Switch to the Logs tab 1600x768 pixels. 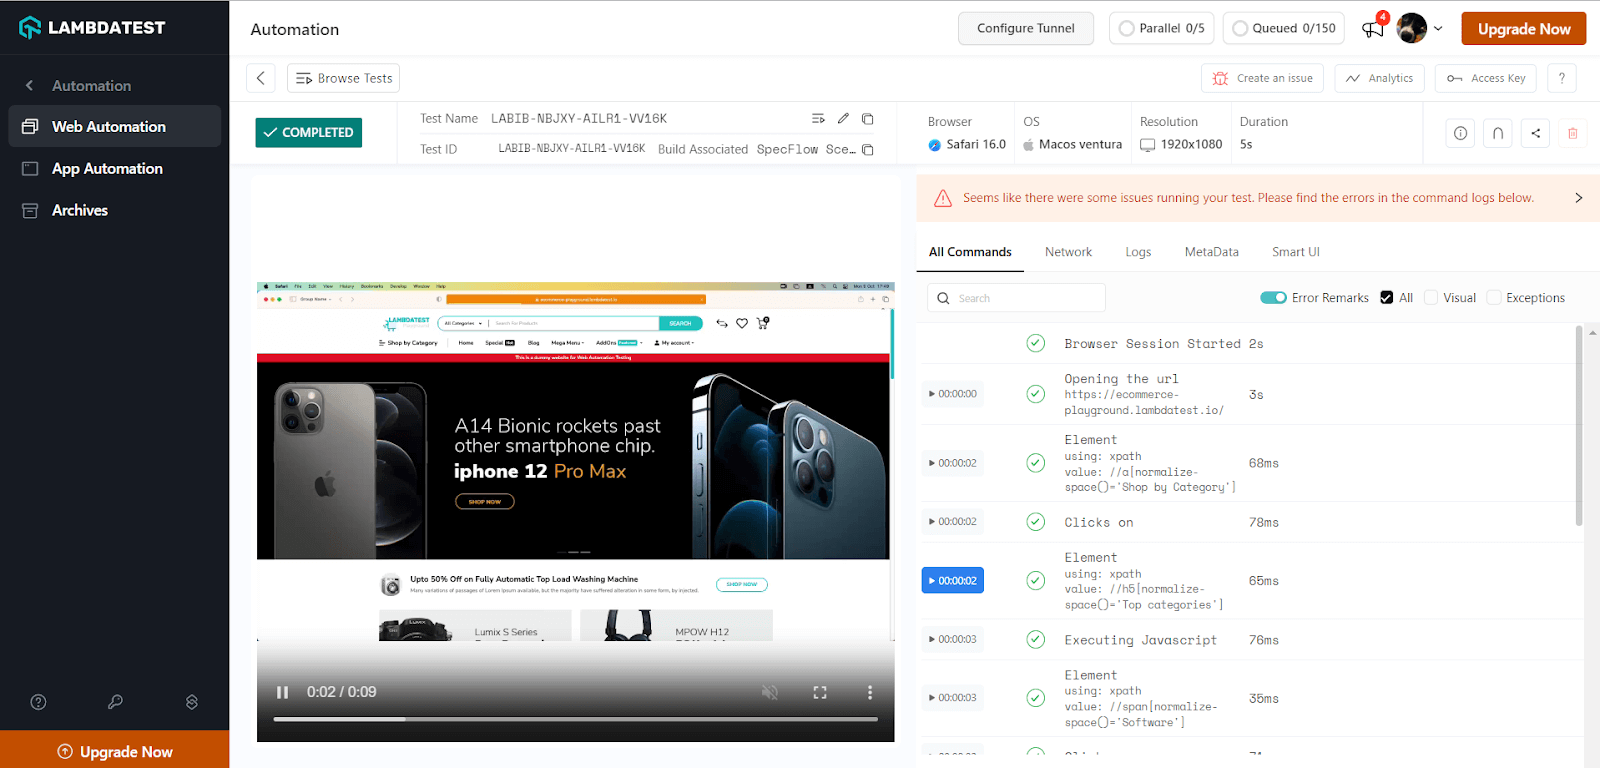click(x=1138, y=252)
